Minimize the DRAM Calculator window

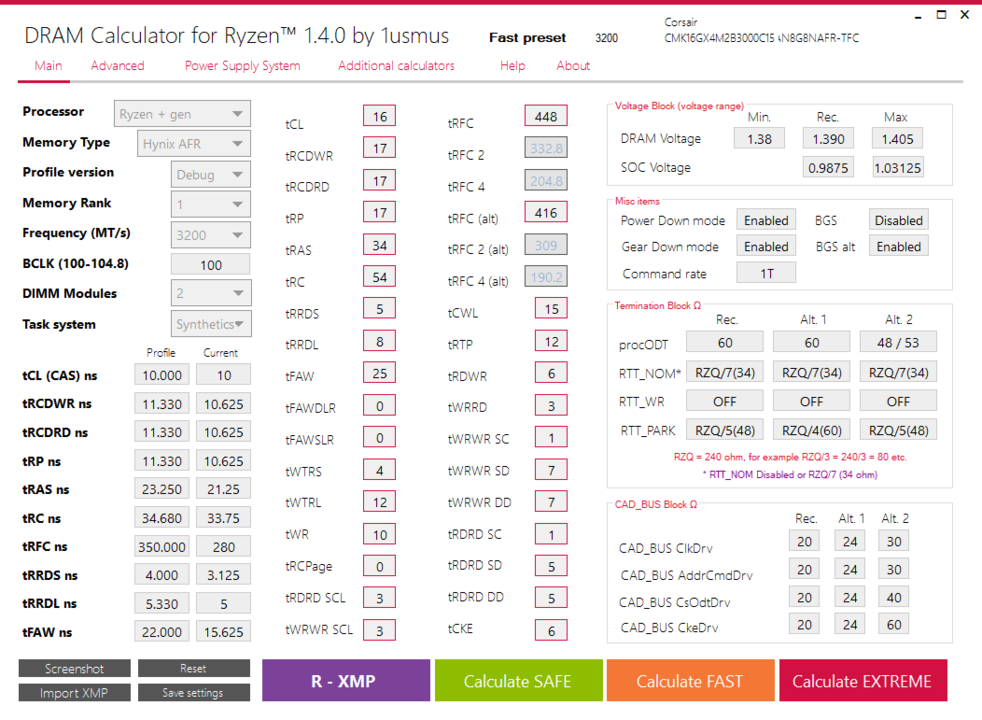coord(917,15)
